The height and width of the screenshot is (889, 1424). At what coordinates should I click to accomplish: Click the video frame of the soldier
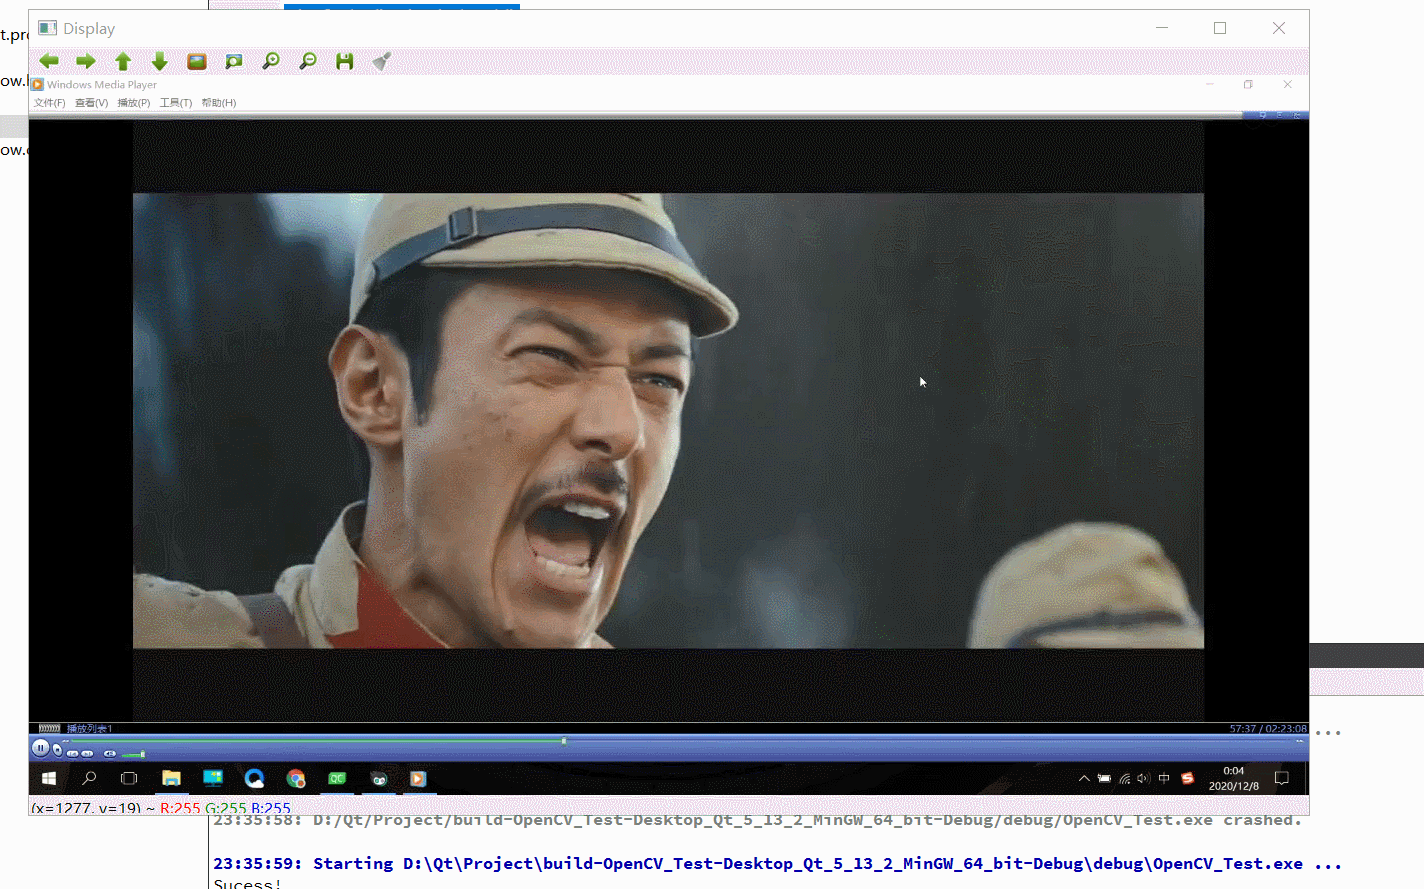coord(668,421)
